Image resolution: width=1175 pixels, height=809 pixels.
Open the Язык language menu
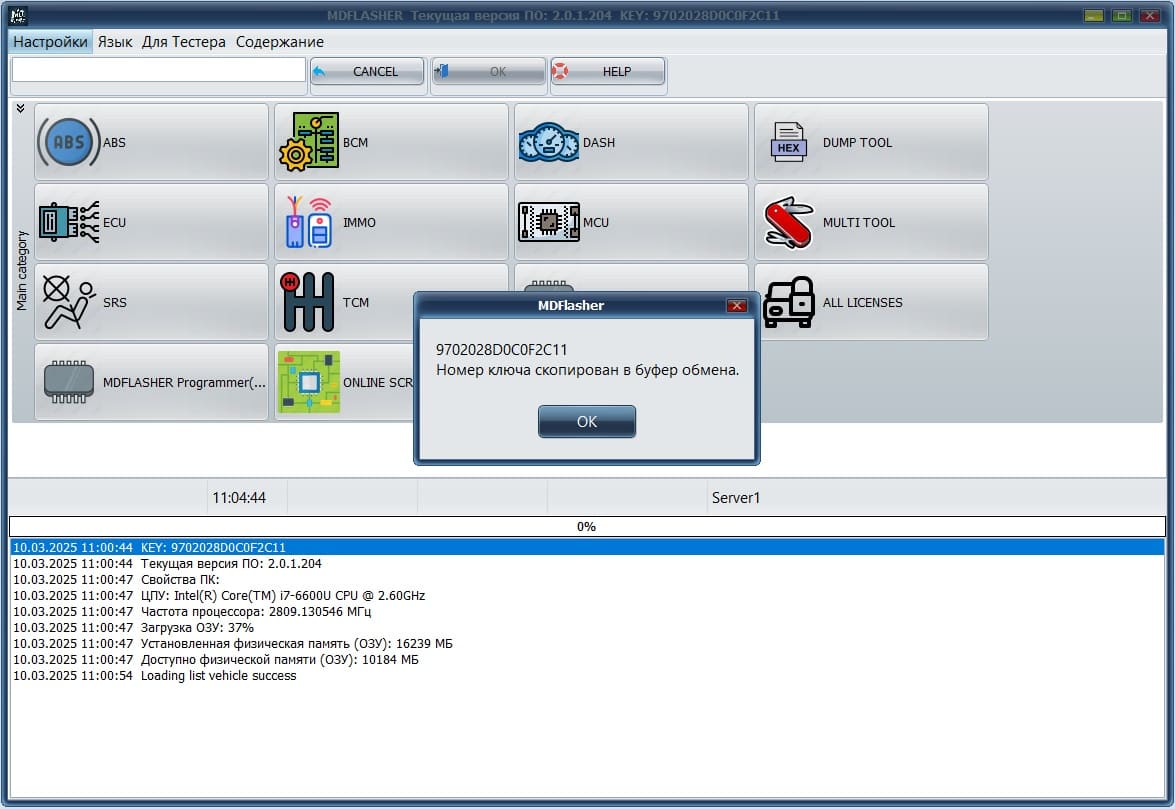(115, 42)
